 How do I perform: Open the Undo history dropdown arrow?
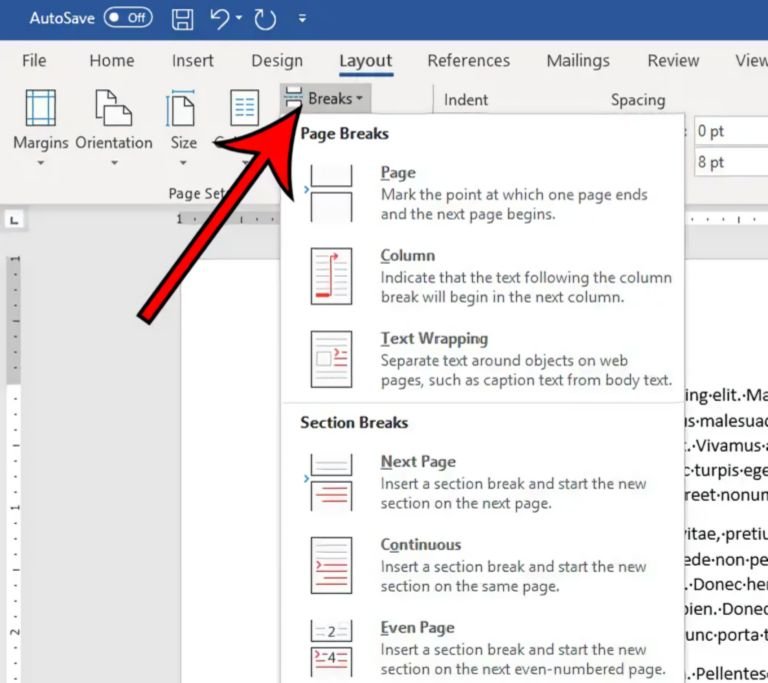(x=239, y=18)
